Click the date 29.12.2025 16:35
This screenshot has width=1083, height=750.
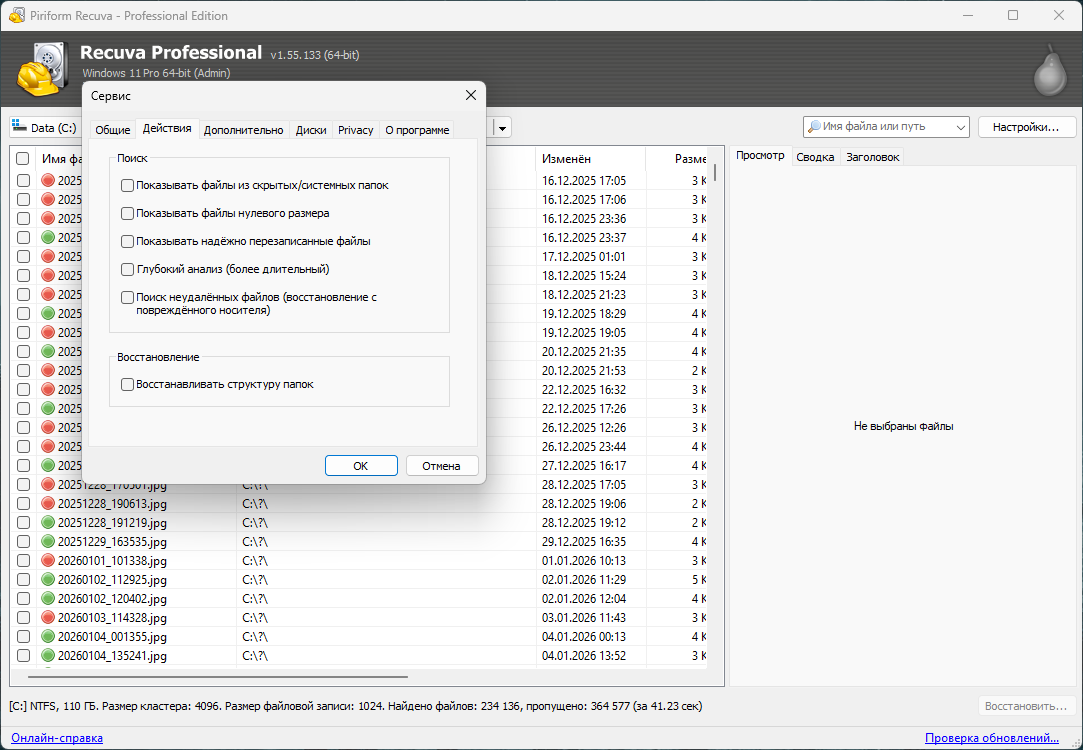584,541
